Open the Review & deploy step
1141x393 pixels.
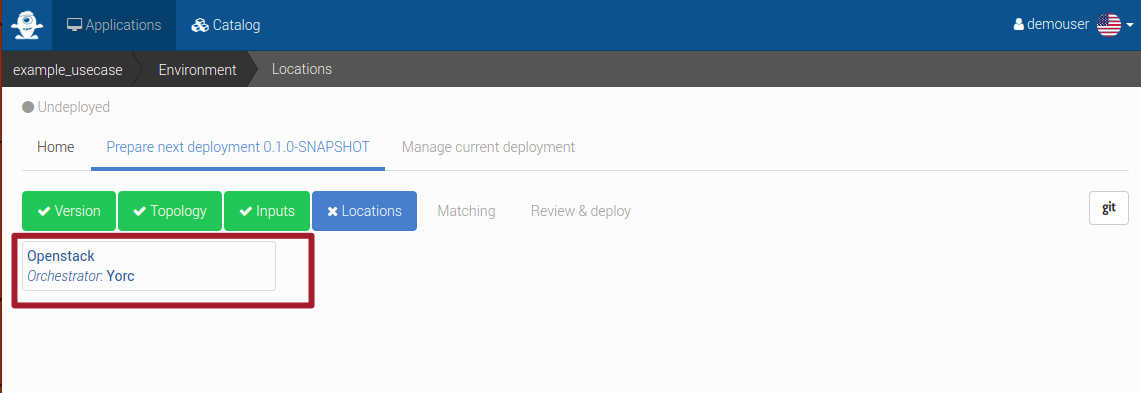pos(581,211)
